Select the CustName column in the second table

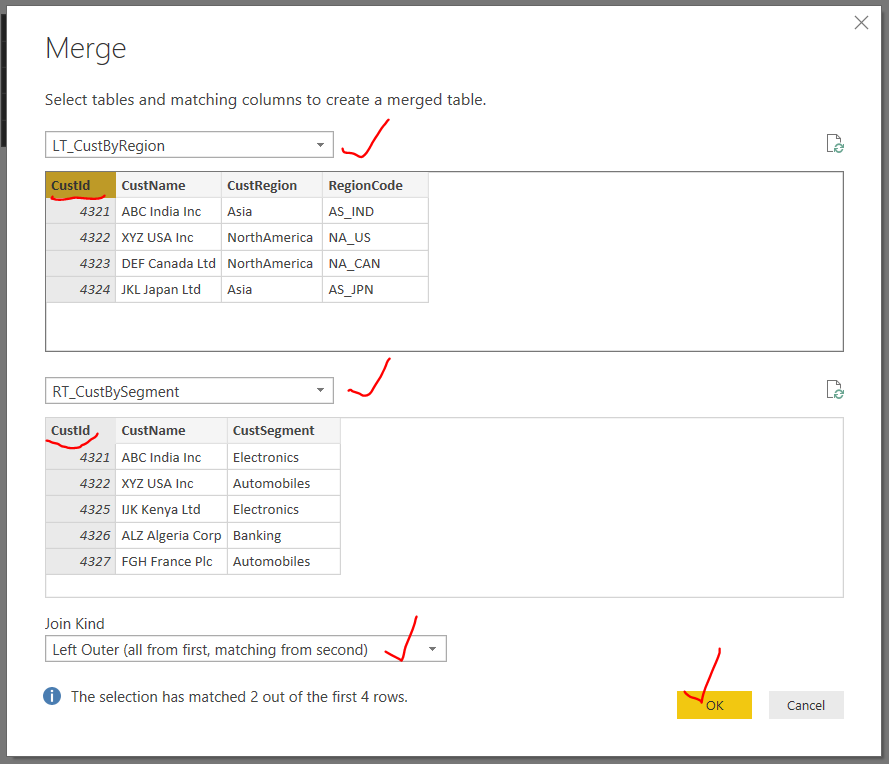(x=170, y=430)
